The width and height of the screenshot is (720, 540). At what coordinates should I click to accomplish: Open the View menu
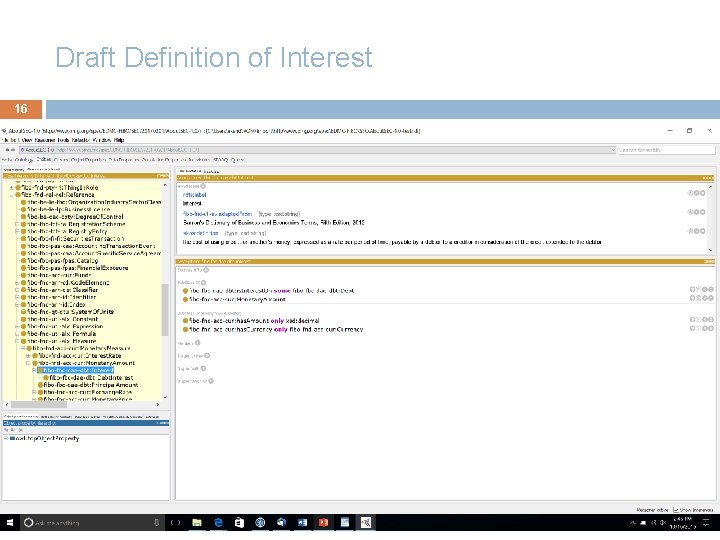click(27, 140)
